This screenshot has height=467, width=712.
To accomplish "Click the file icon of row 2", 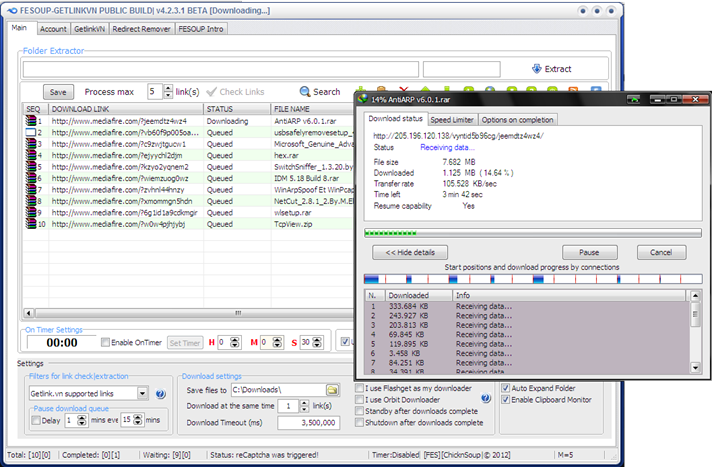I will 31,132.
